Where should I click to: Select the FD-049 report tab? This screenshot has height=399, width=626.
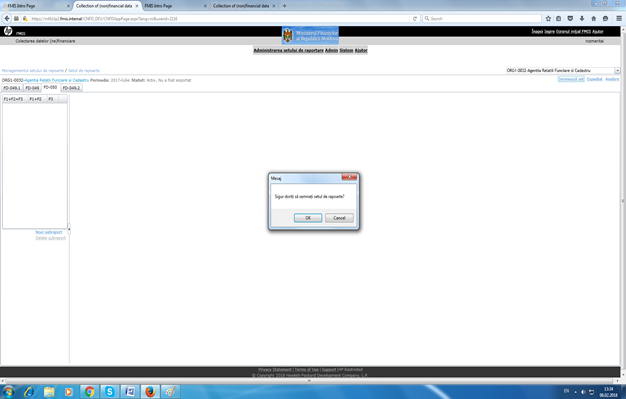(32, 88)
